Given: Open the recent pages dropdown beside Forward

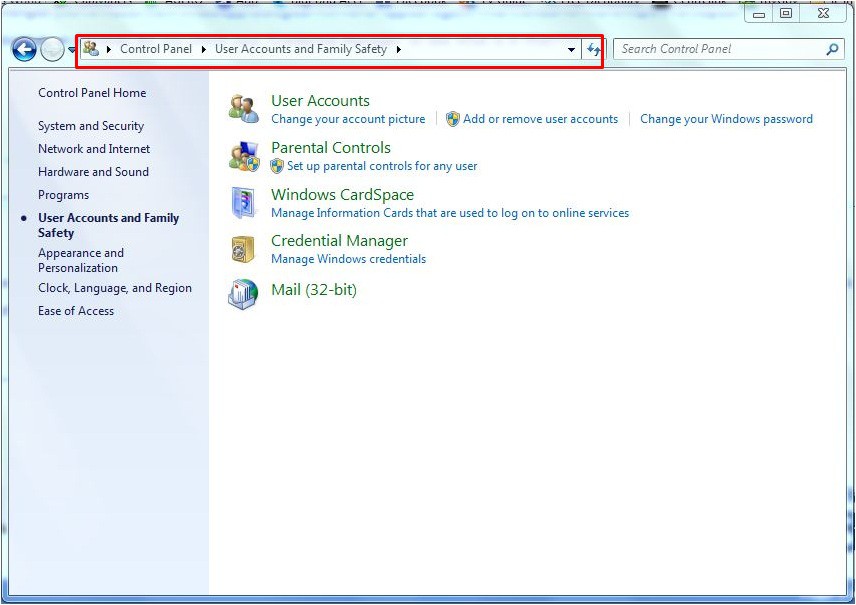Looking at the screenshot, I should click(x=72, y=50).
